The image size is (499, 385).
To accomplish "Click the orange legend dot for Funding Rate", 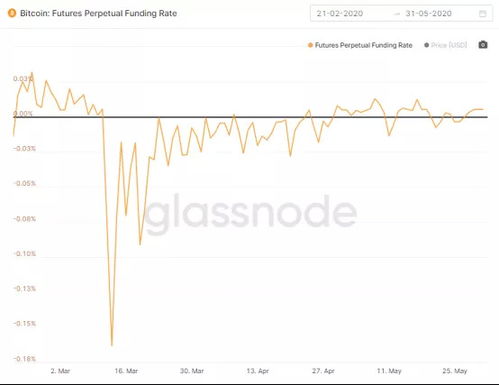I will tap(310, 45).
